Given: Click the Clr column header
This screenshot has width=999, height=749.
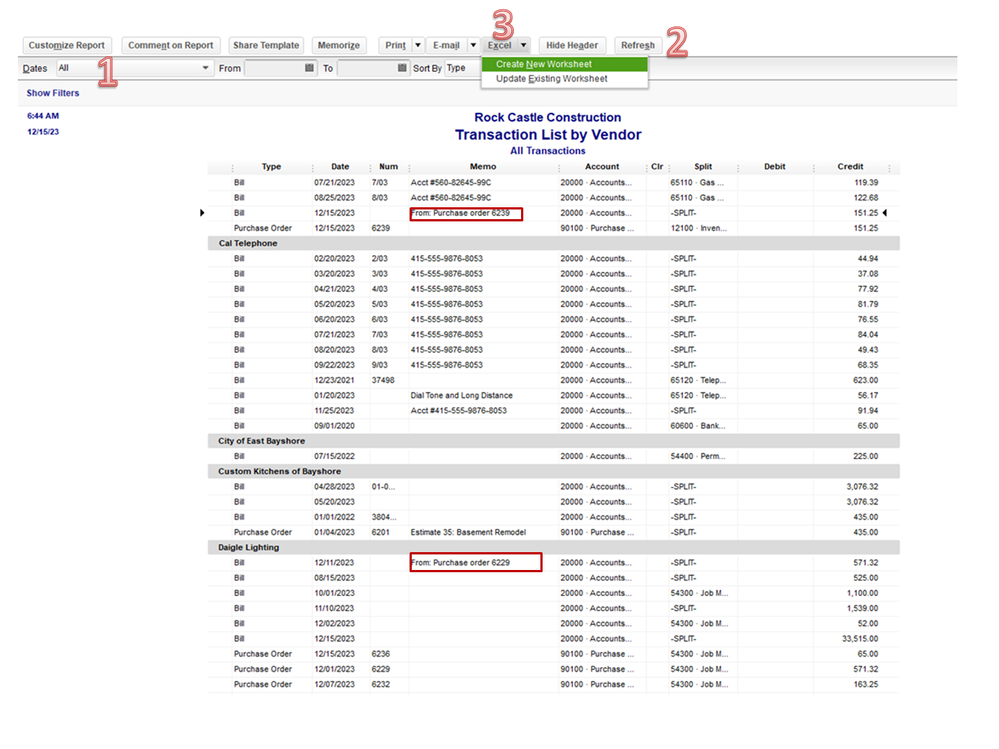Looking at the screenshot, I should [658, 167].
